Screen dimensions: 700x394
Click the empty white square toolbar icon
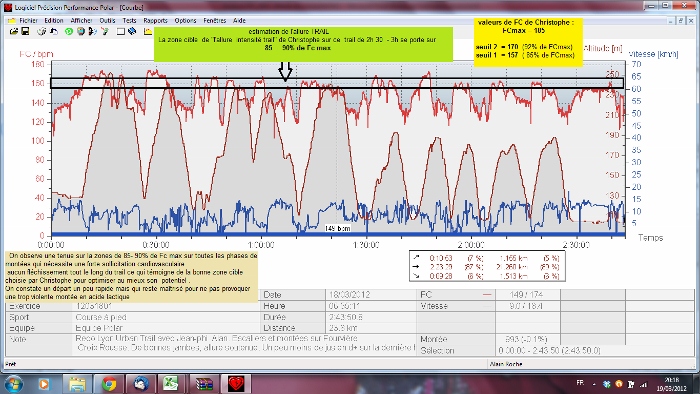pos(121,31)
